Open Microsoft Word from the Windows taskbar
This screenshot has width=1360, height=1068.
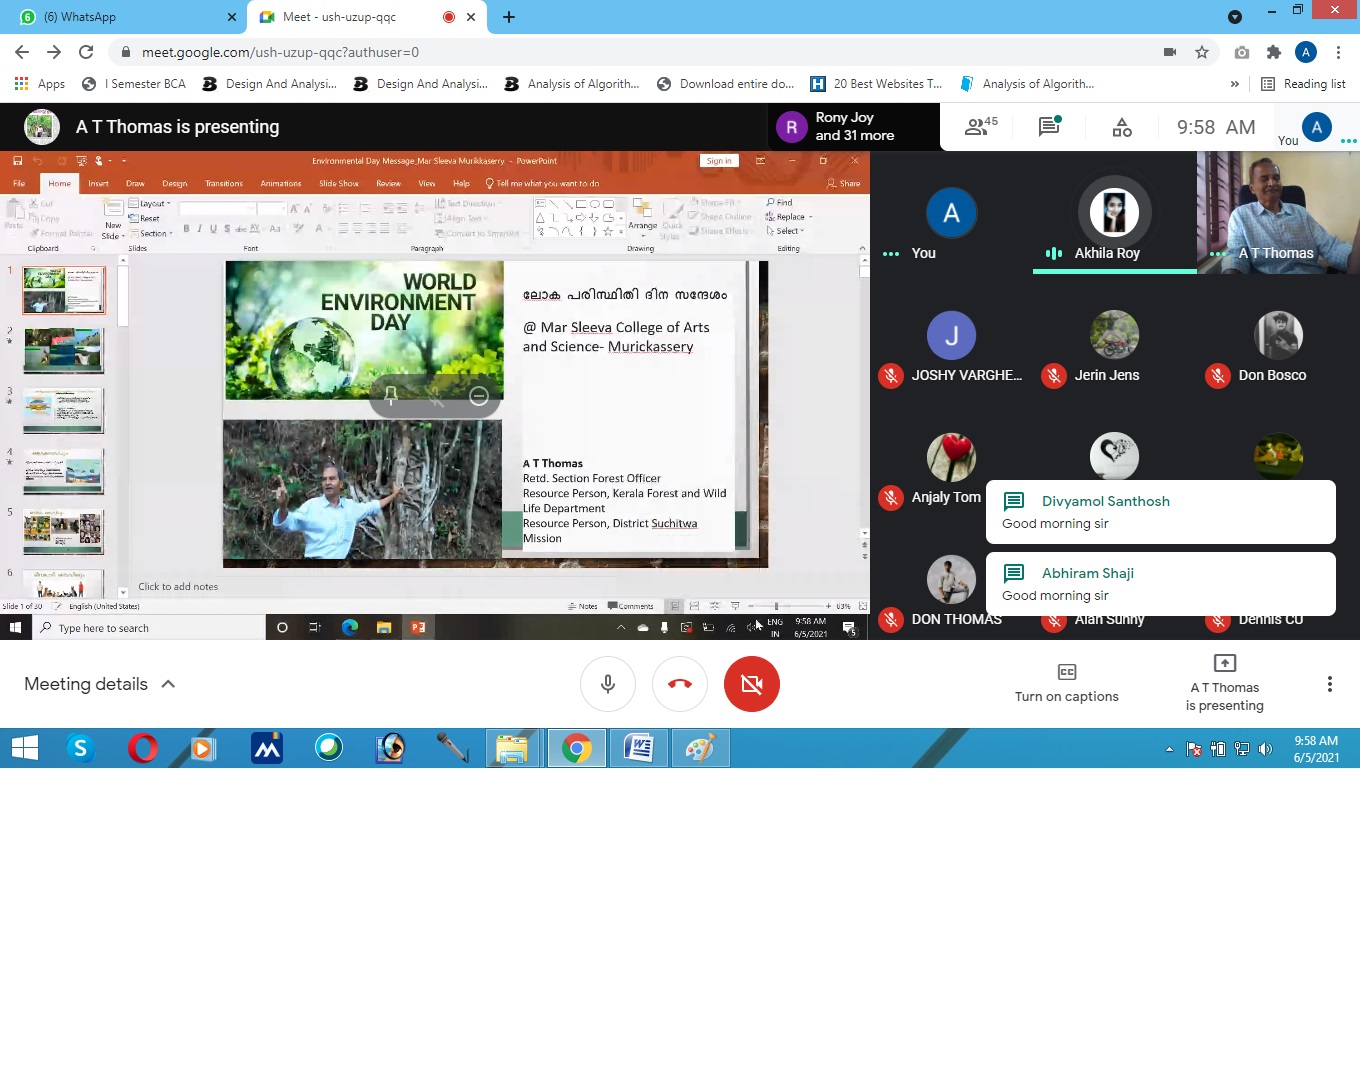coord(639,748)
